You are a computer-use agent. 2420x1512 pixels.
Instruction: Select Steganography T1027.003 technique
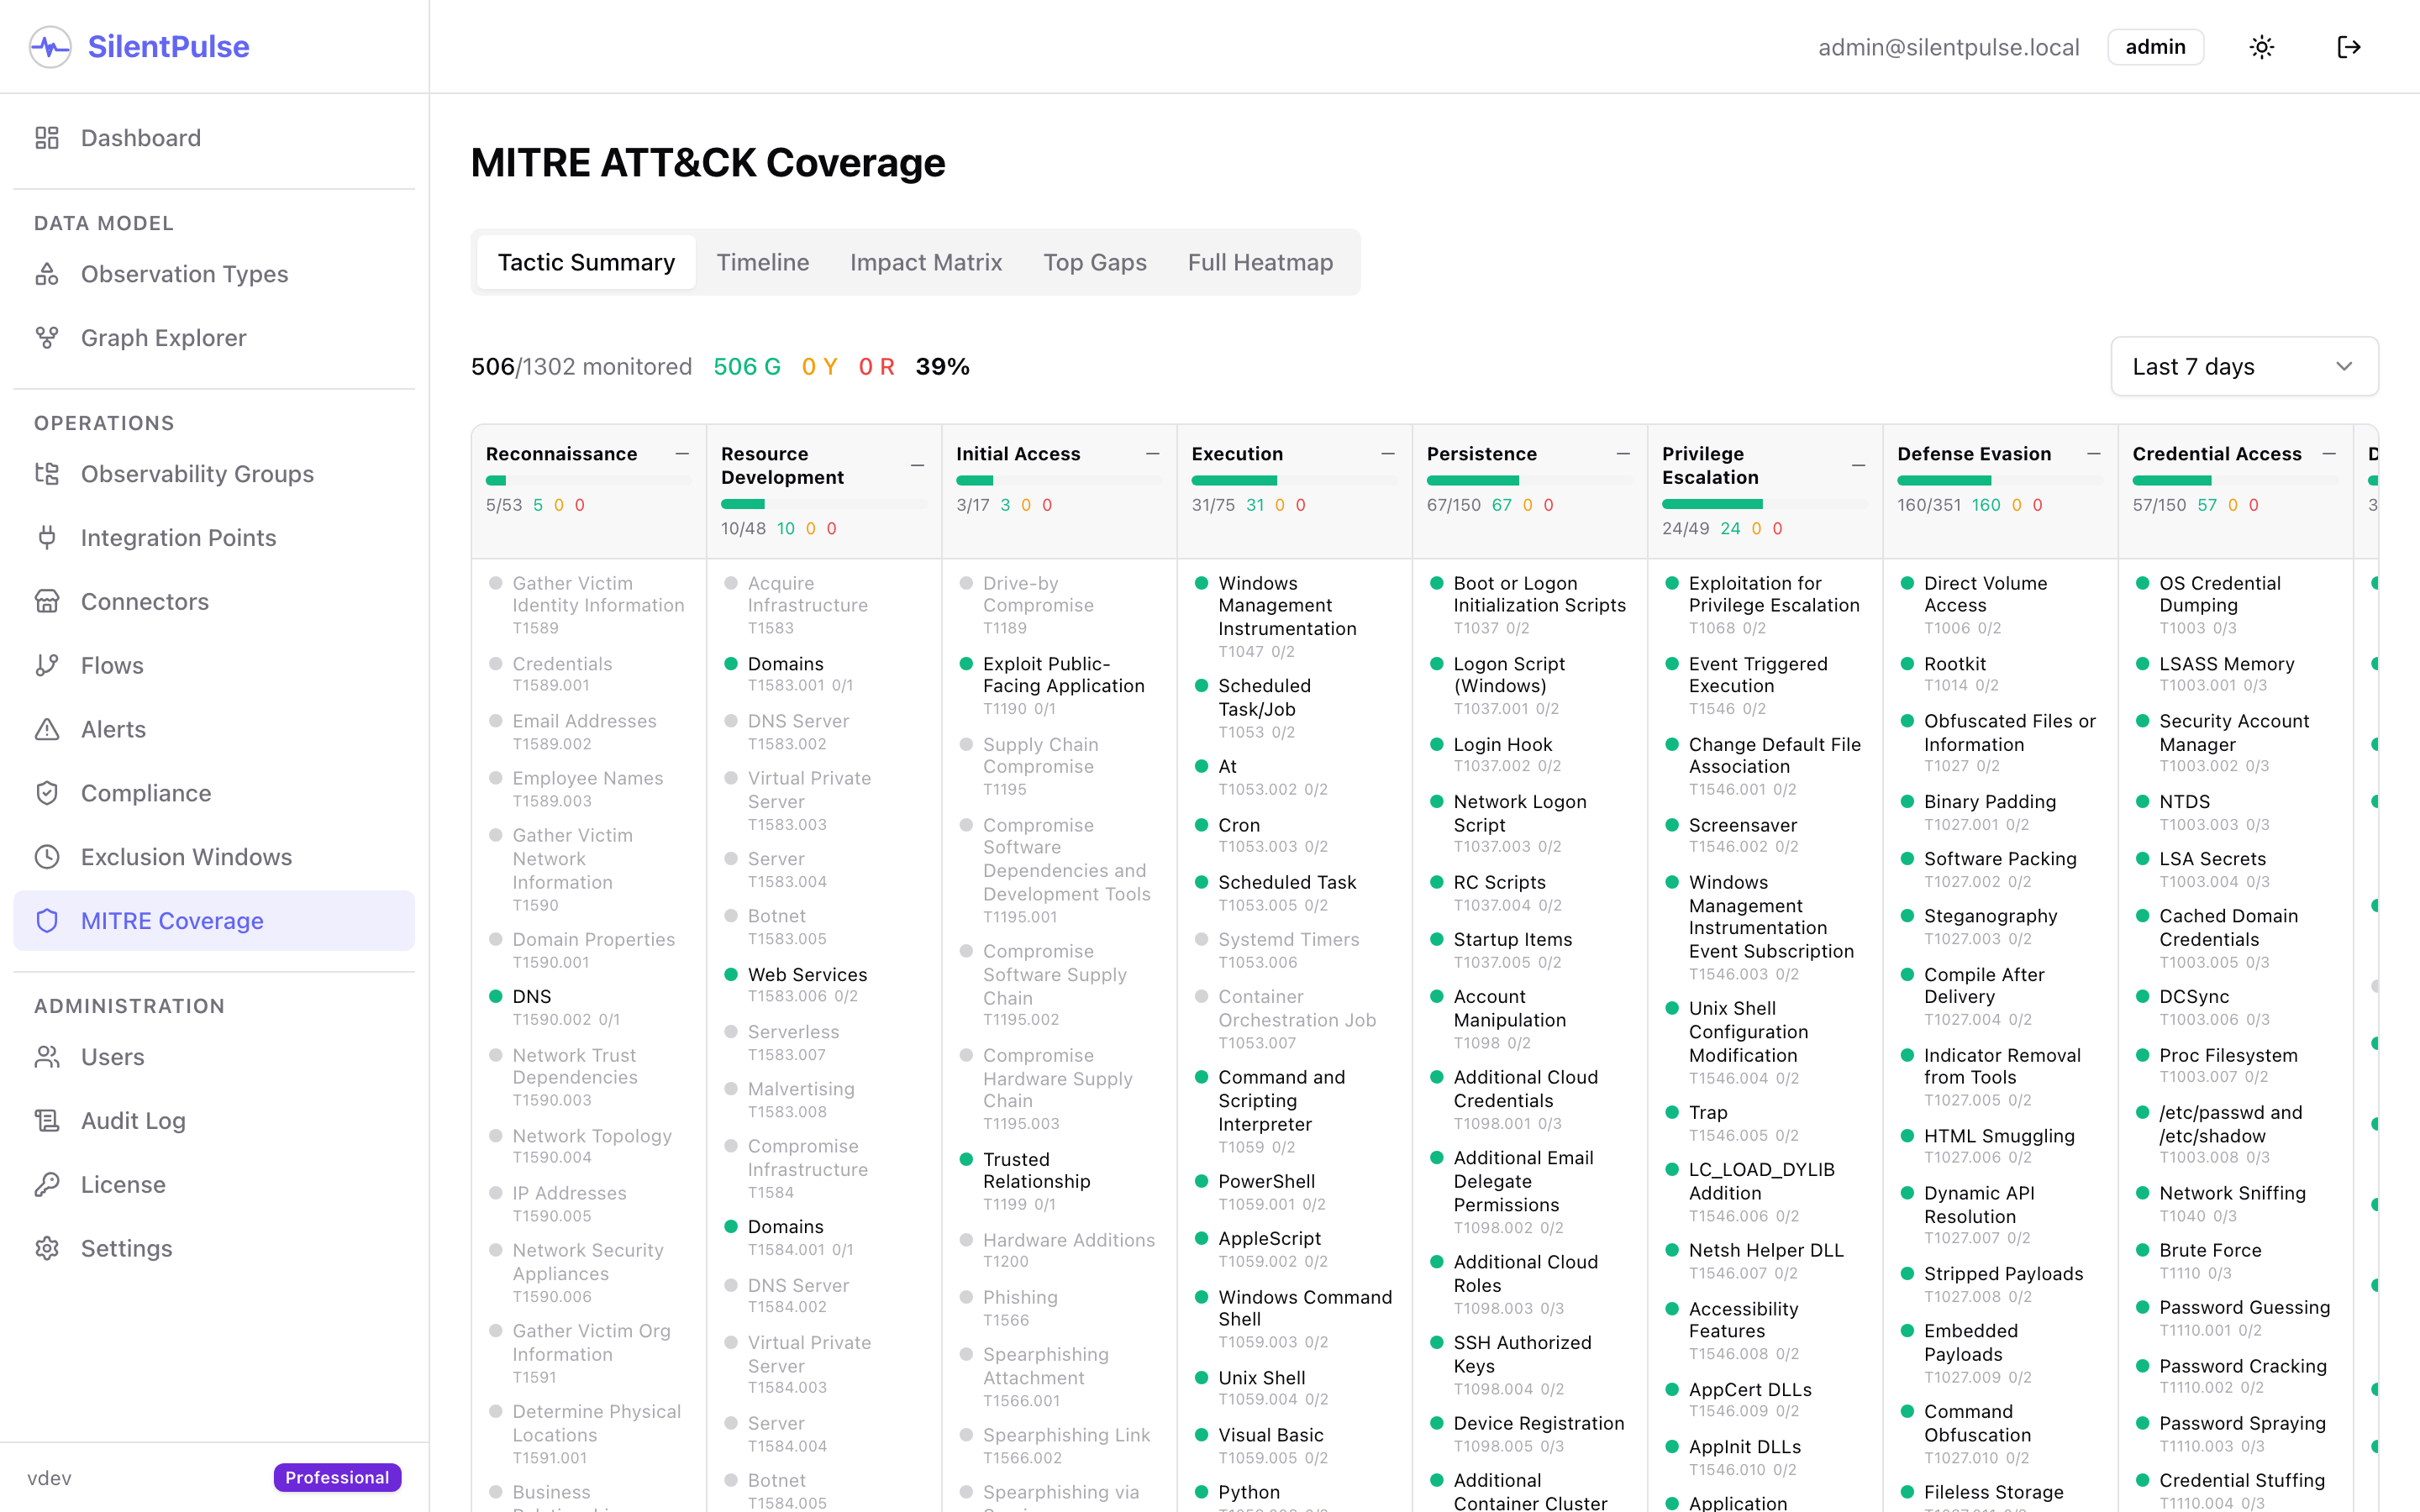2000,927
